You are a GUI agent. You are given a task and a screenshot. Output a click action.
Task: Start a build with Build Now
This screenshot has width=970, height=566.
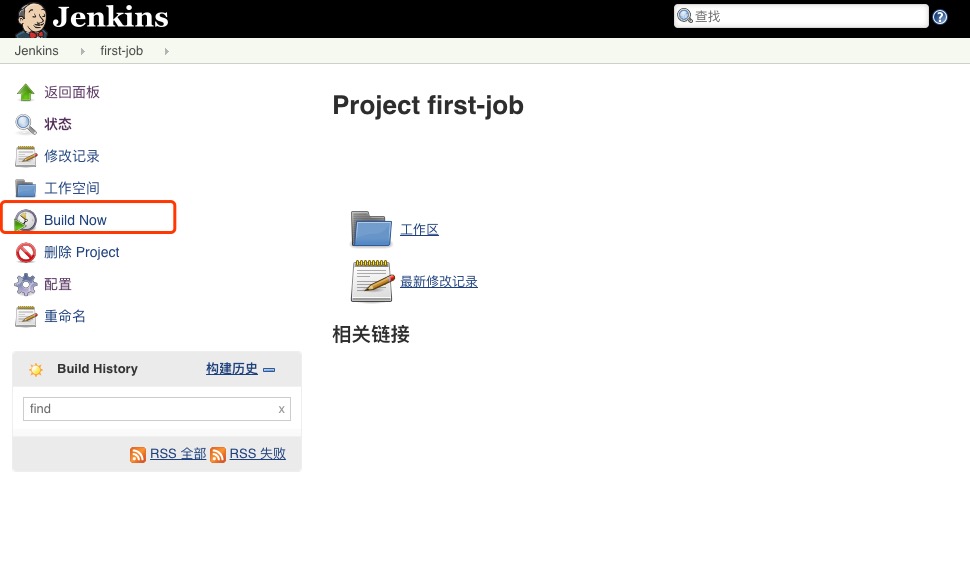tap(75, 220)
